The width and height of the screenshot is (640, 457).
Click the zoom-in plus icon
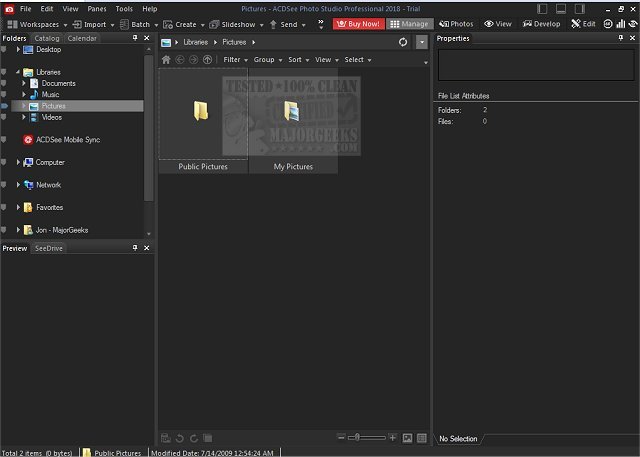(x=393, y=438)
